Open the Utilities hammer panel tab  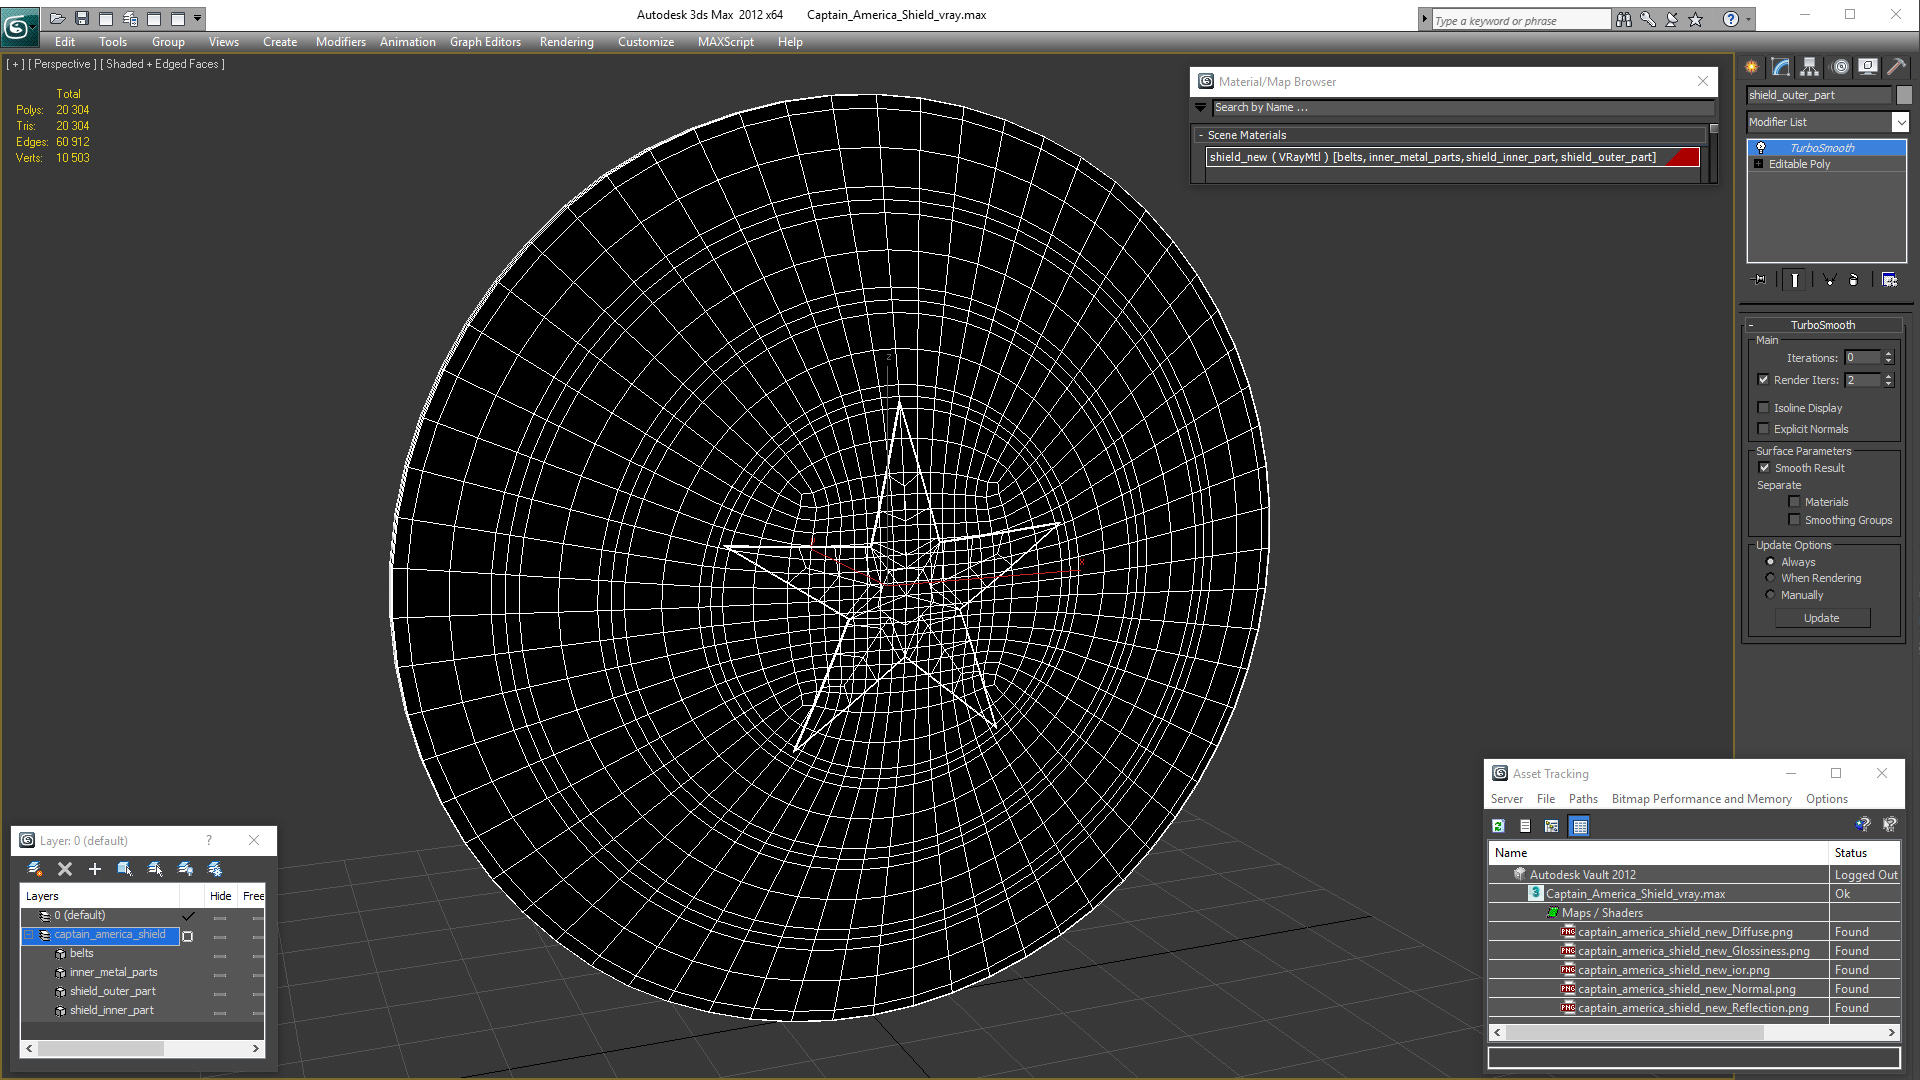tap(1896, 67)
